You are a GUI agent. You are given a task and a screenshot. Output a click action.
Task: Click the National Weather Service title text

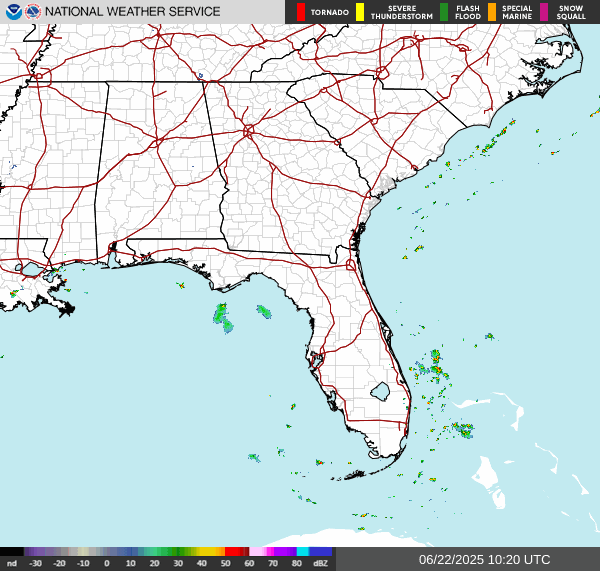[x=132, y=12]
